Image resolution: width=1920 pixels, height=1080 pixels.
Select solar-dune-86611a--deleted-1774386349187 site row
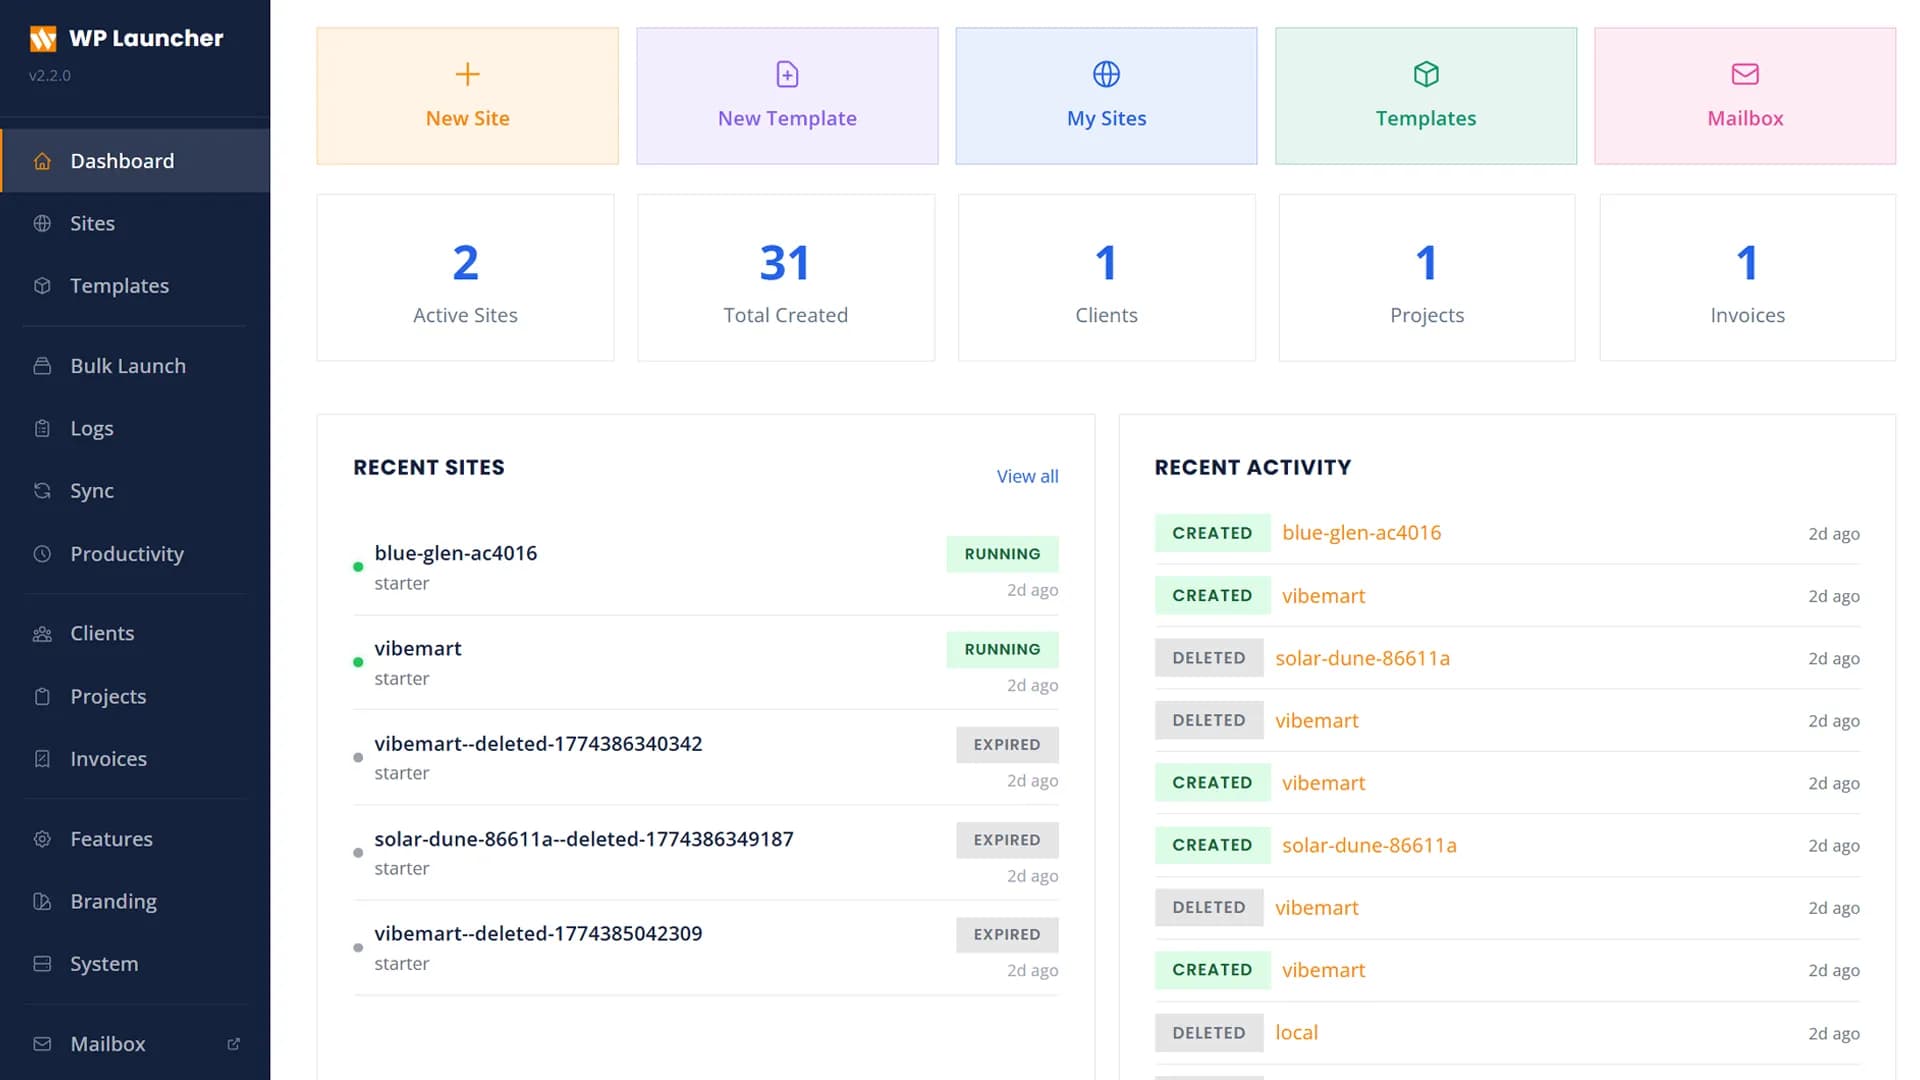pyautogui.click(x=706, y=853)
